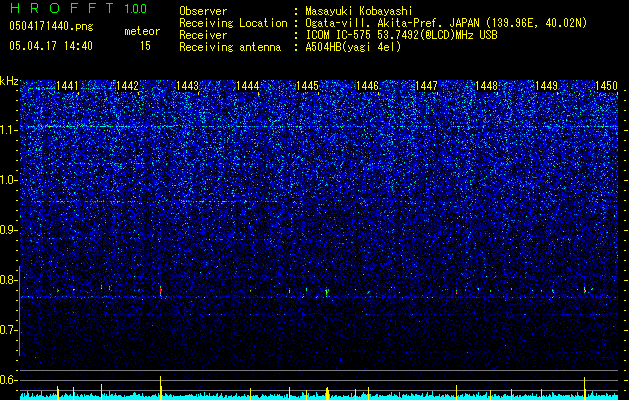Click the Receiver label
Screen dimensions: 629x400
pos(203,35)
